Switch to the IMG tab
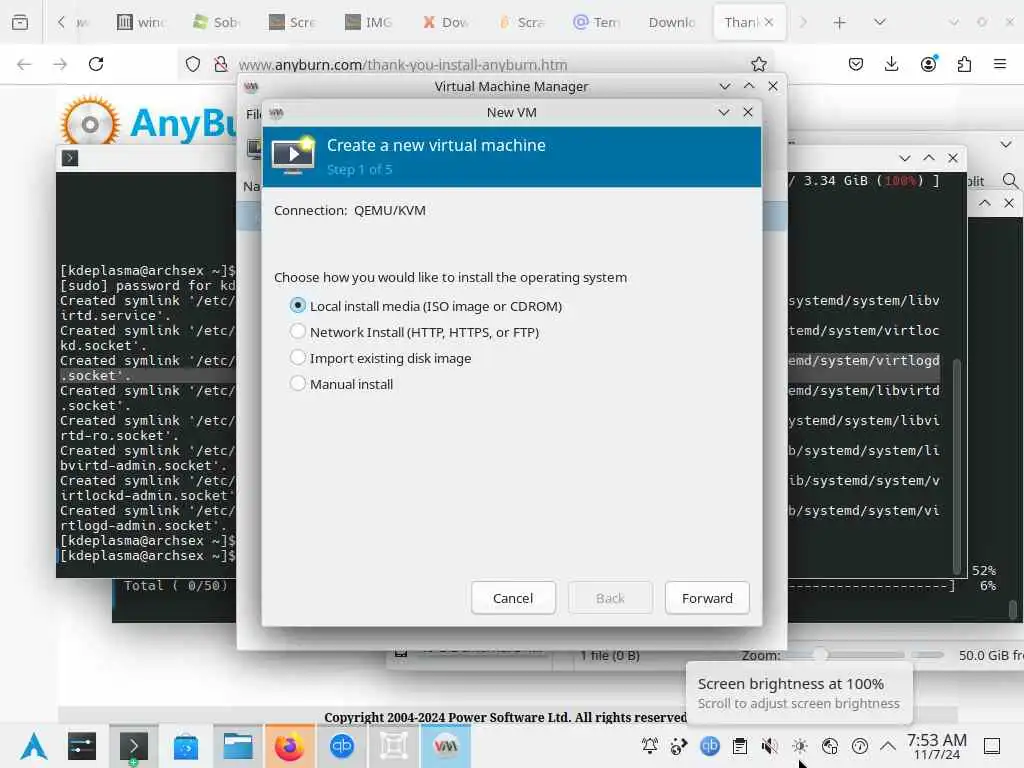 pyautogui.click(x=368, y=22)
